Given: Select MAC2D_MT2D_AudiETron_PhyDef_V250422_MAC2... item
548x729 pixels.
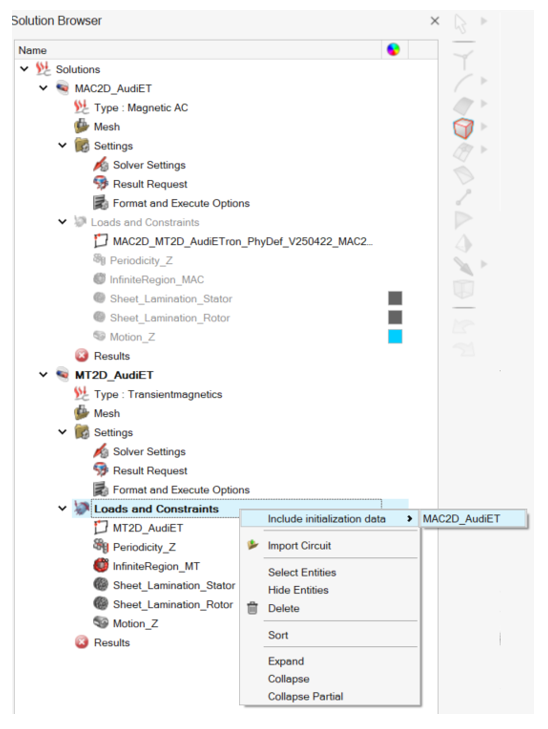Looking at the screenshot, I should coord(243,241).
